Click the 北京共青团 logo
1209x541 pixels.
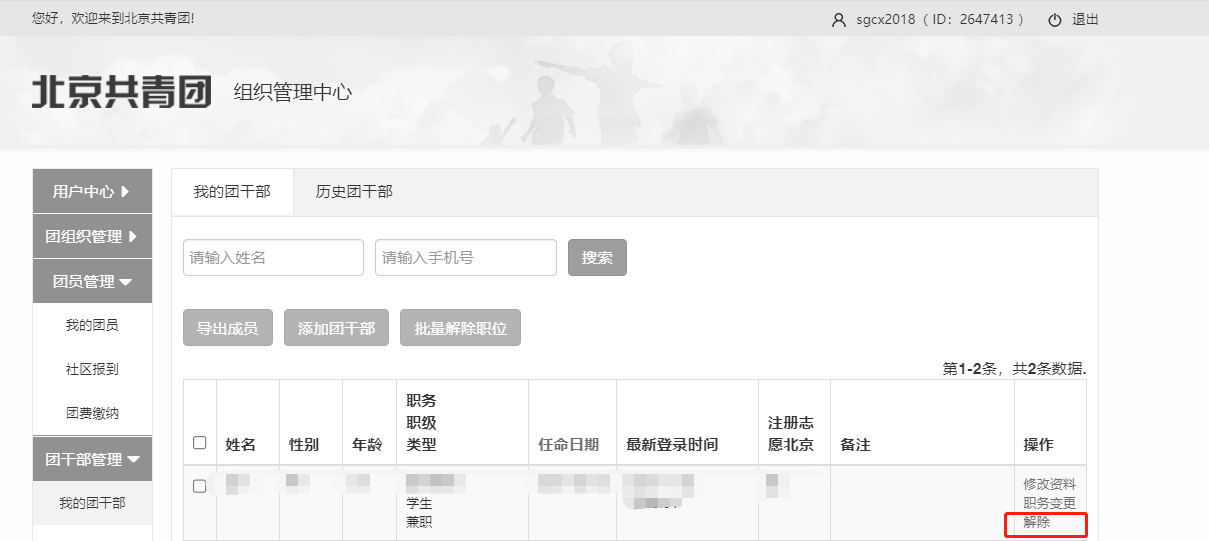click(122, 92)
